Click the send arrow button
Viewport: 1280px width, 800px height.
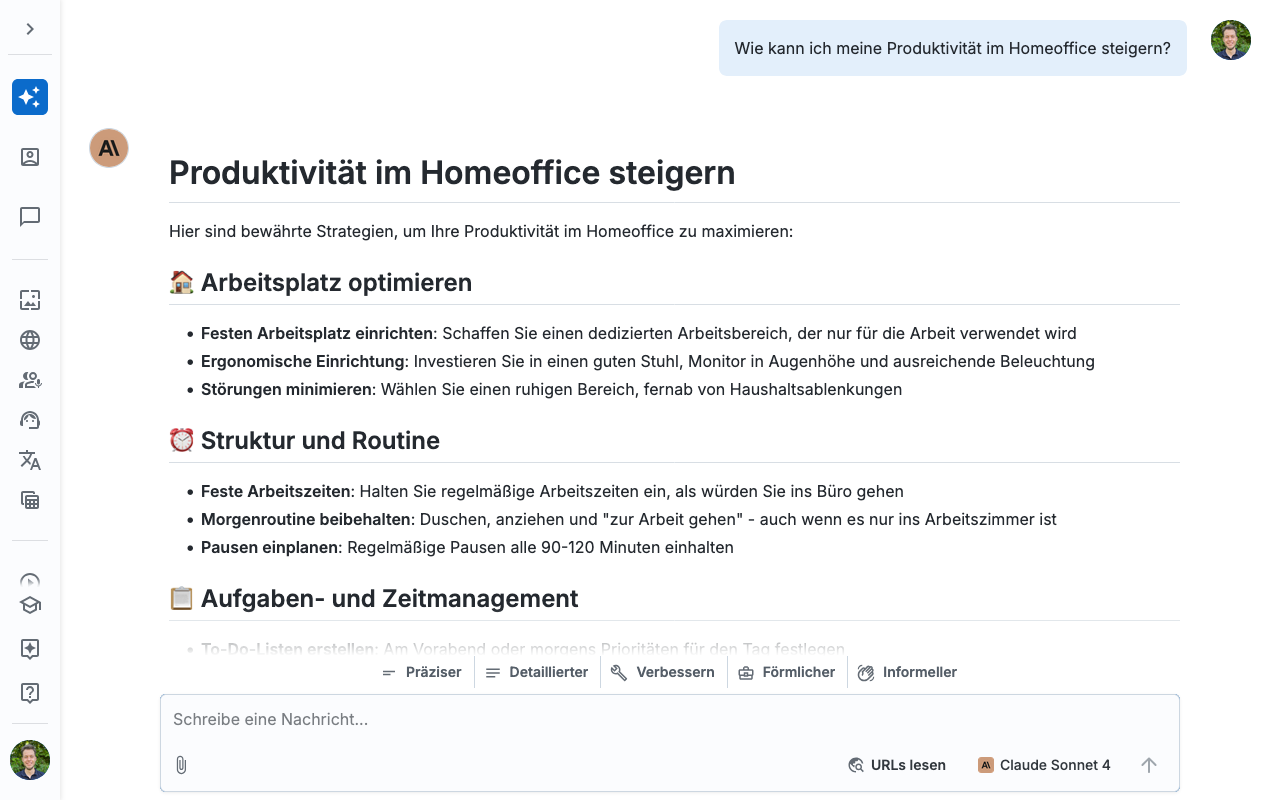pos(1149,765)
